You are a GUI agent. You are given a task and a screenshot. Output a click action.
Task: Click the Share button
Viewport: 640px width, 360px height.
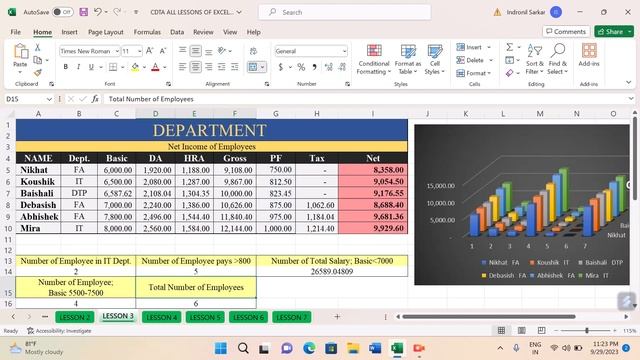(x=614, y=31)
